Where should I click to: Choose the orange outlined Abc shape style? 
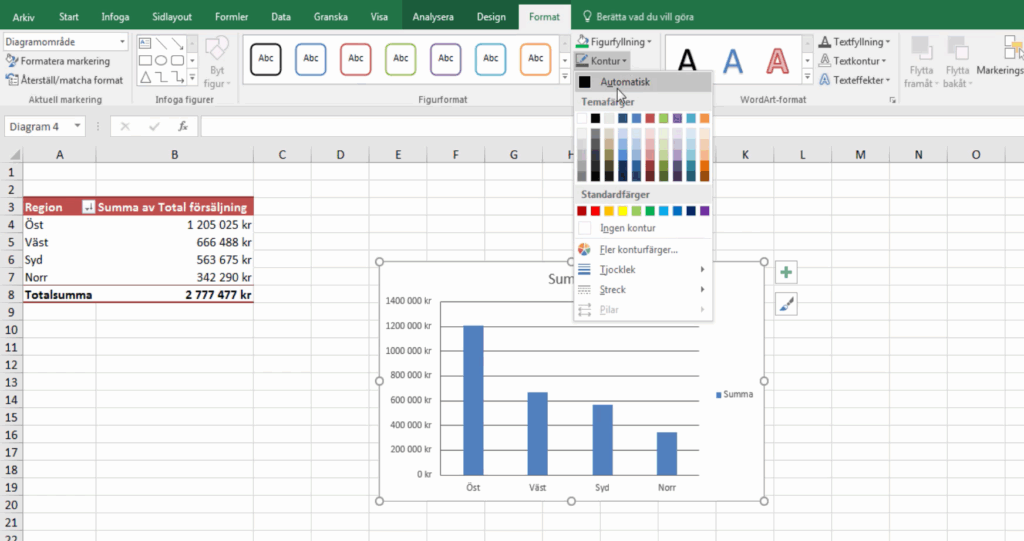coord(536,59)
